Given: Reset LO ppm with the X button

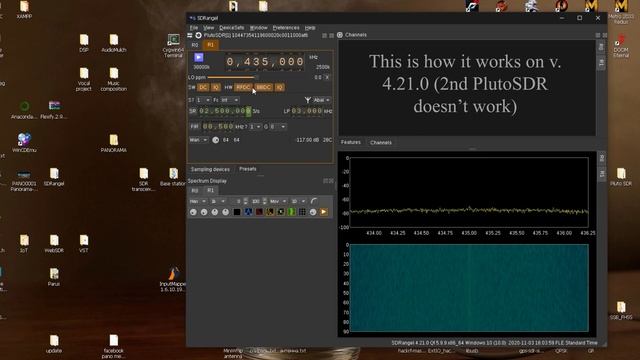Looking at the screenshot, I should click(327, 78).
